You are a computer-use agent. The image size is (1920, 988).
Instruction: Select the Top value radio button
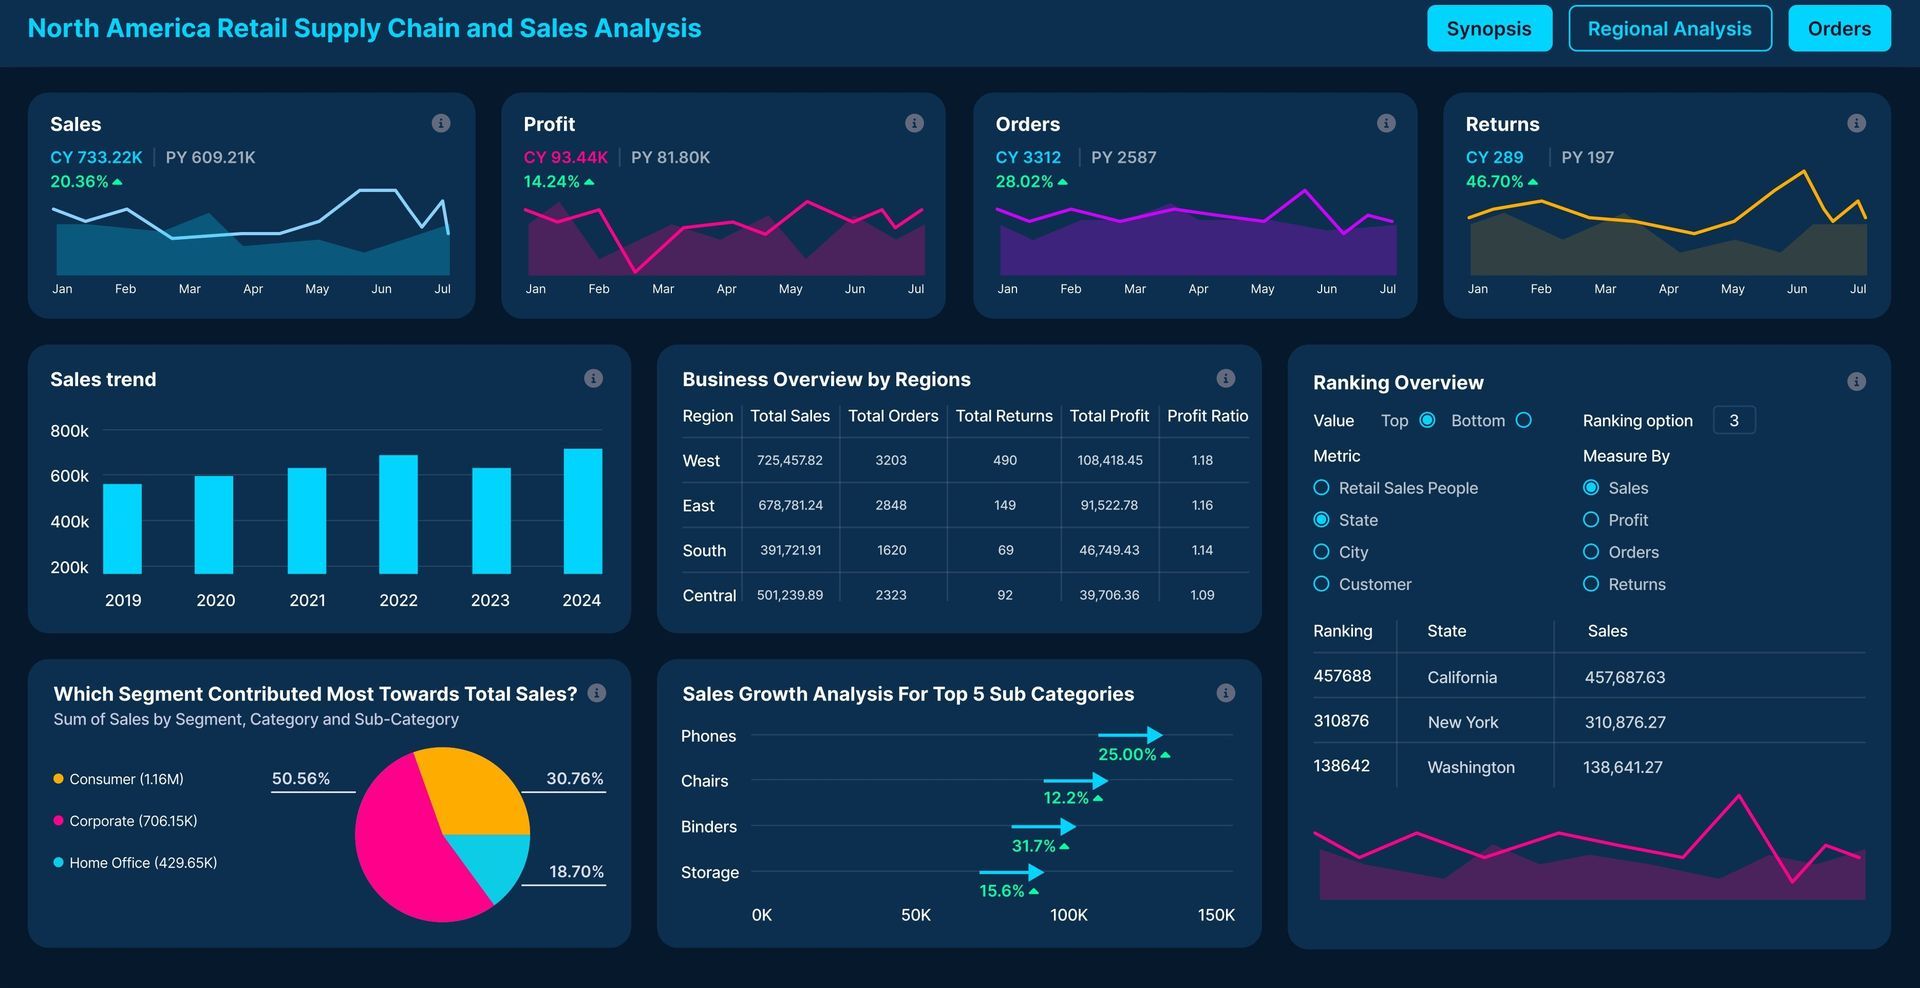click(1427, 420)
